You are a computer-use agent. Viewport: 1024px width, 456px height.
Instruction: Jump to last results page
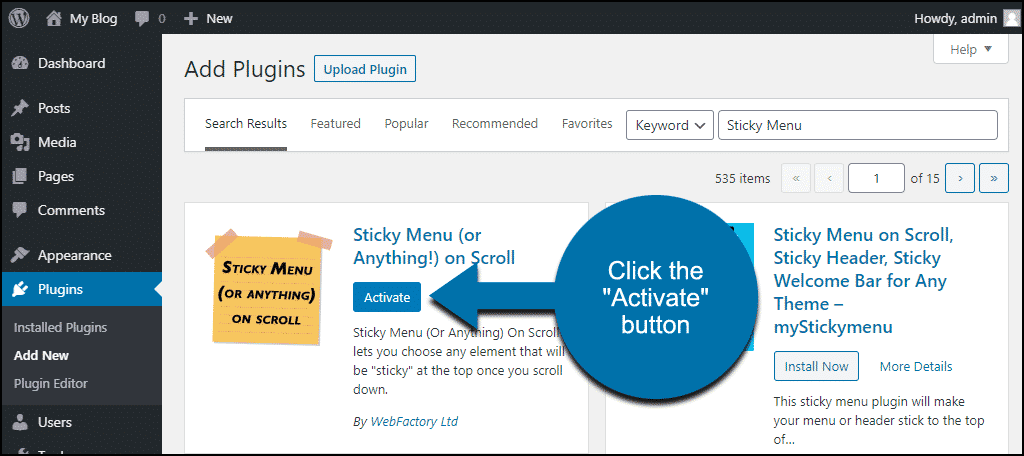[x=994, y=178]
